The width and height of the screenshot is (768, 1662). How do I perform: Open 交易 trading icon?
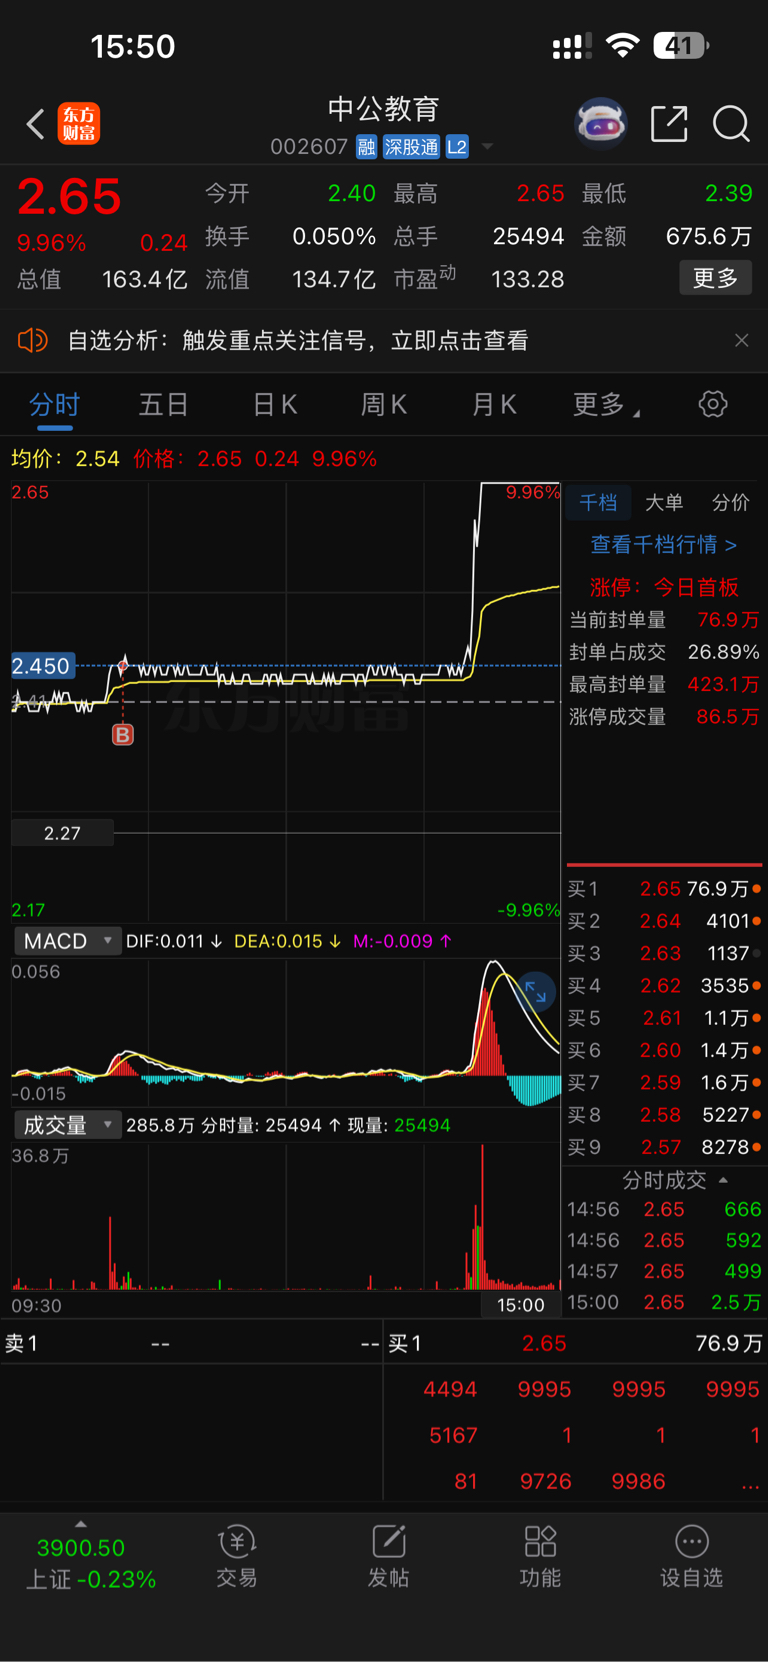pyautogui.click(x=237, y=1557)
